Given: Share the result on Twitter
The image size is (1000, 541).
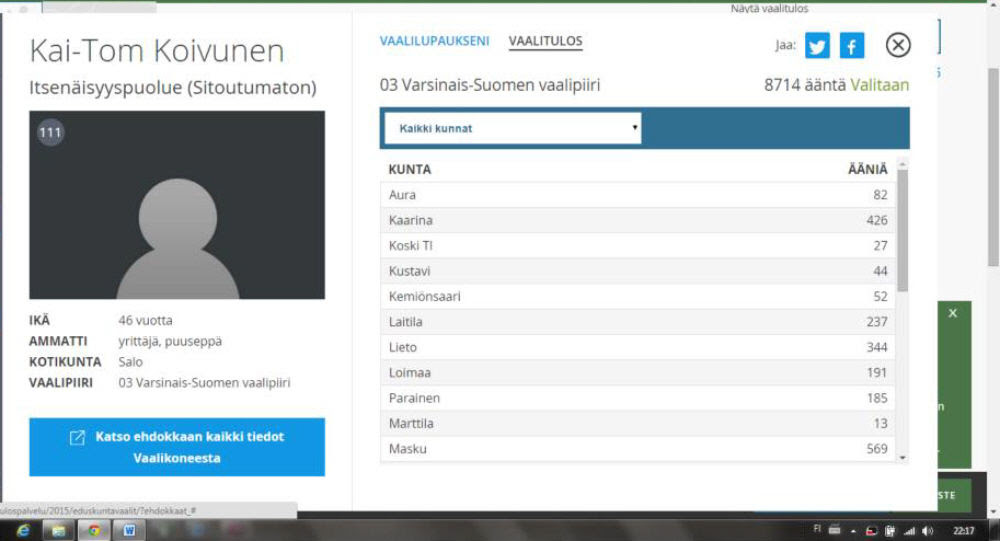Looking at the screenshot, I should pos(817,45).
